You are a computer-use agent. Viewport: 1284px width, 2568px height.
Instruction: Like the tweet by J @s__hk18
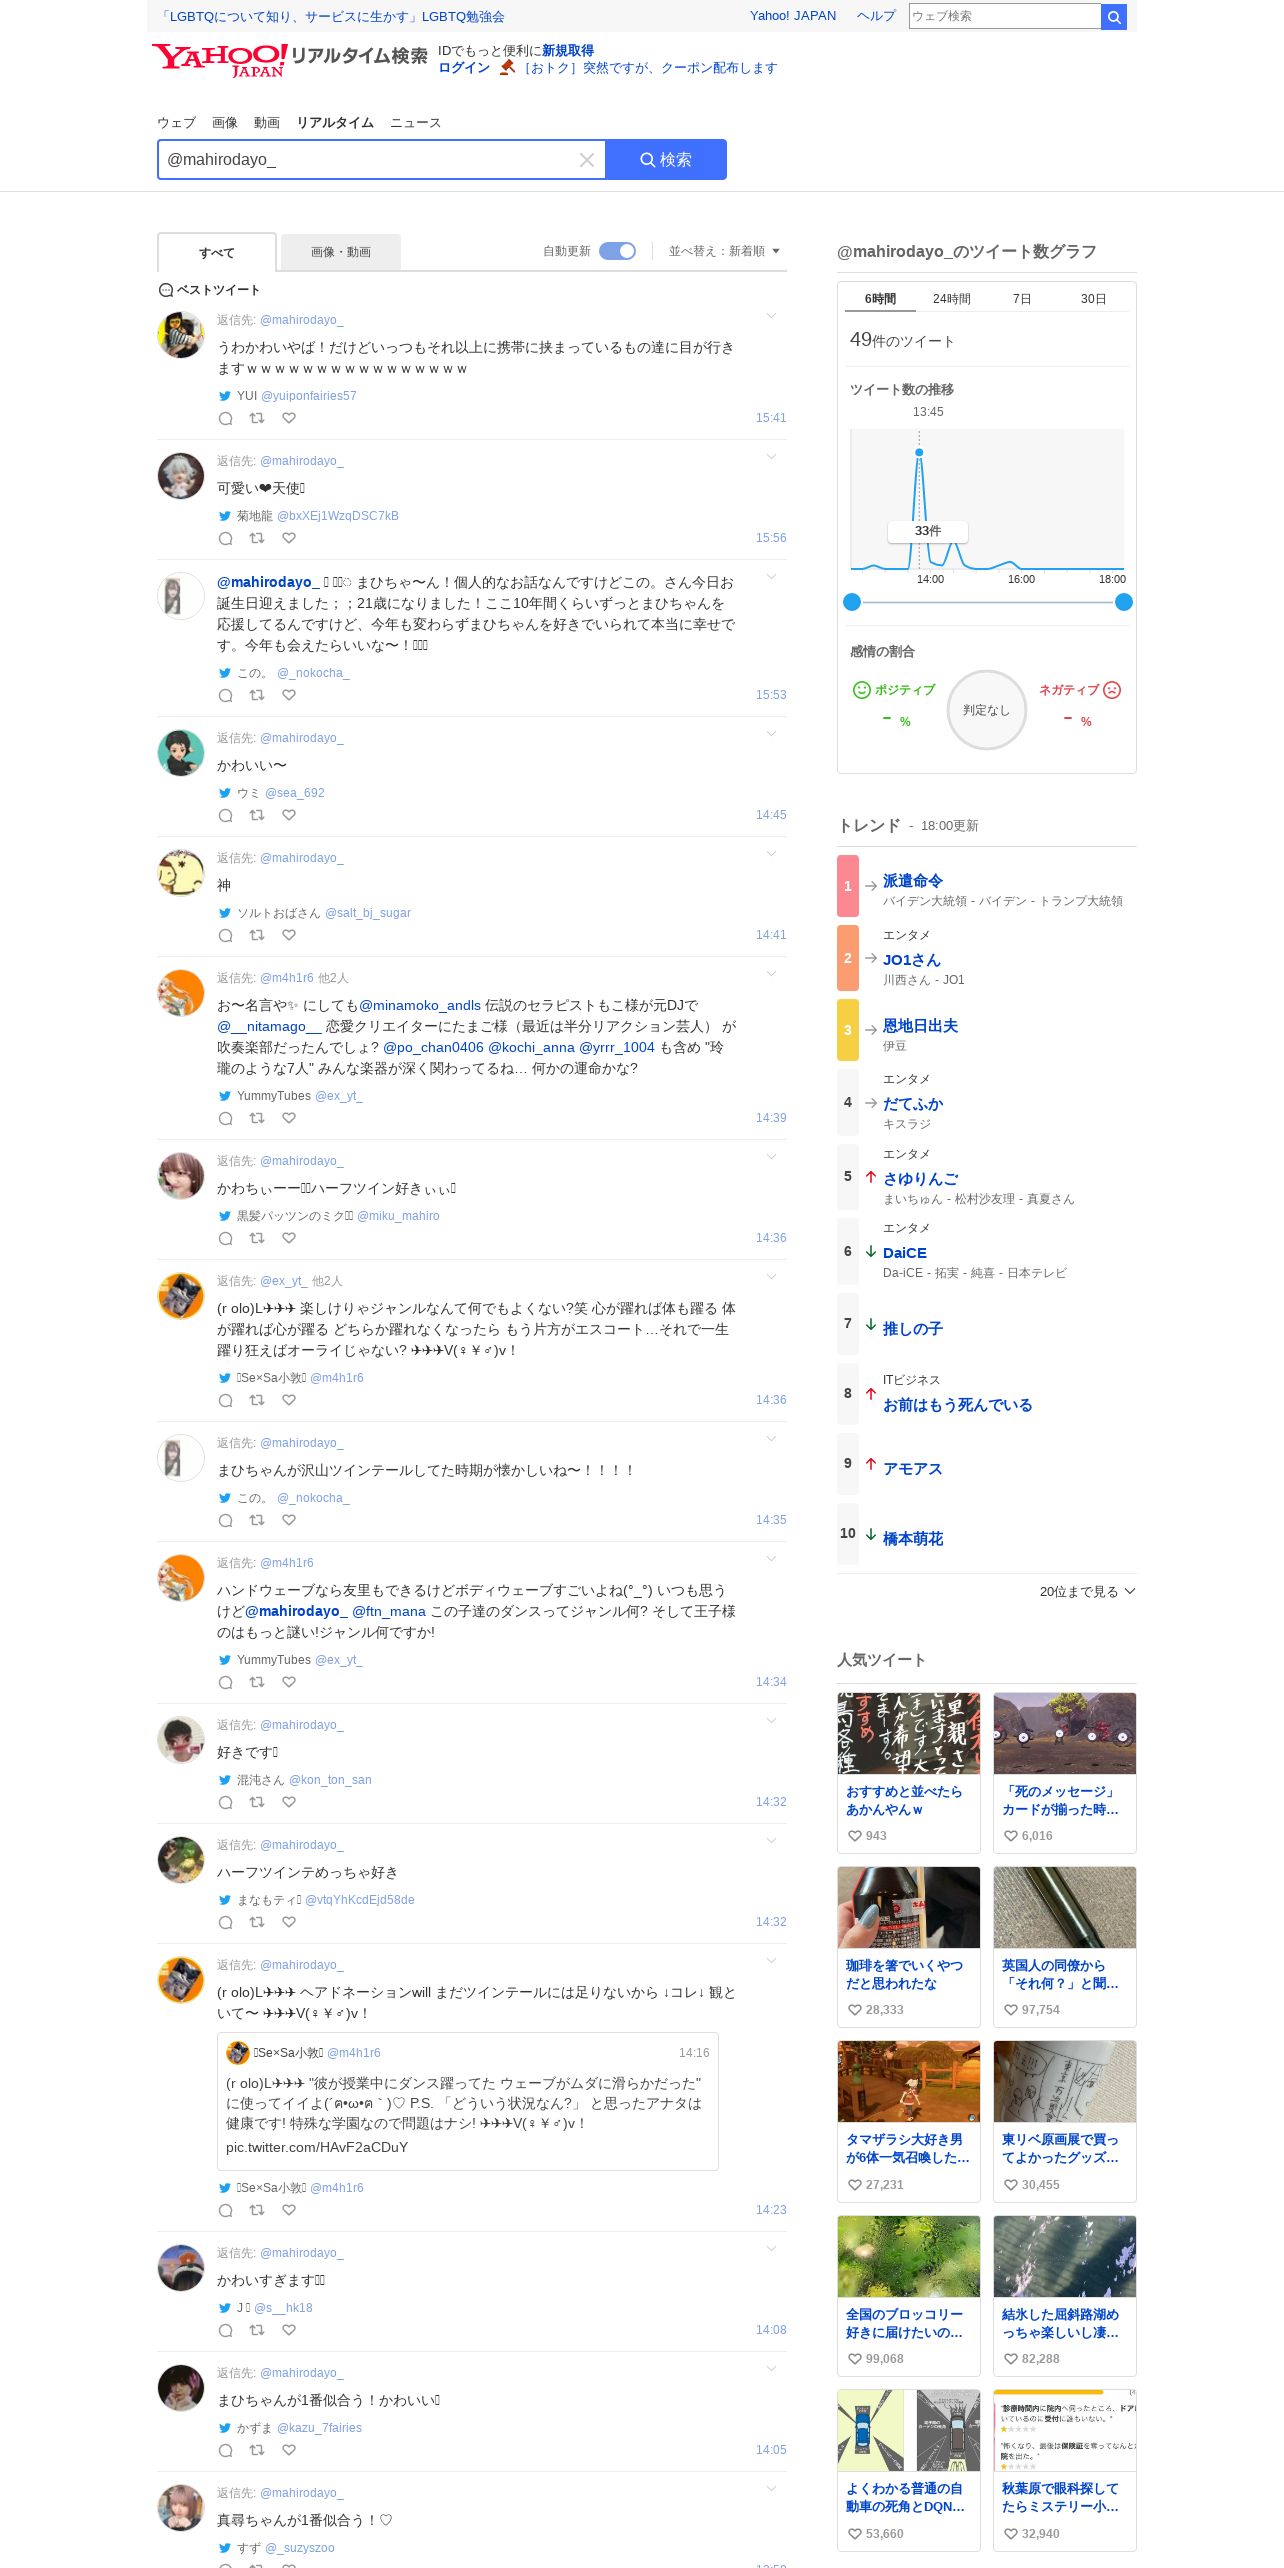(289, 2330)
